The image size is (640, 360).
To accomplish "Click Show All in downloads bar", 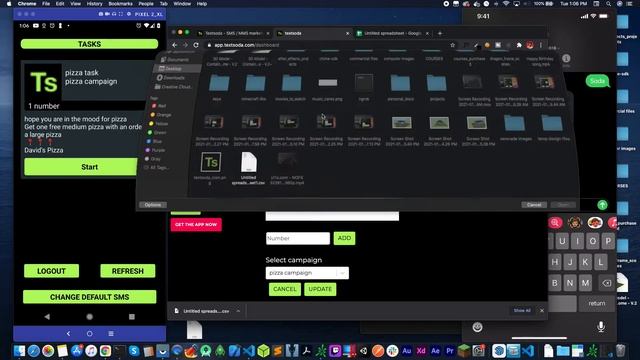I will pos(522,311).
